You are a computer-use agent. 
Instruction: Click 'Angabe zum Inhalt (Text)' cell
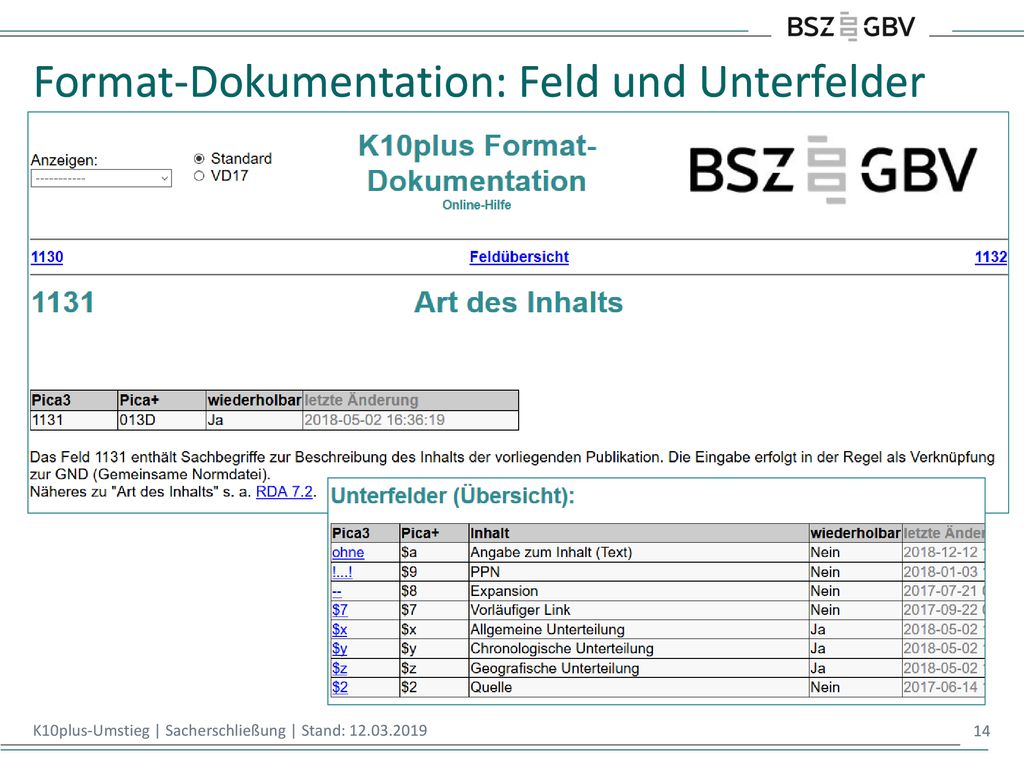(x=638, y=552)
